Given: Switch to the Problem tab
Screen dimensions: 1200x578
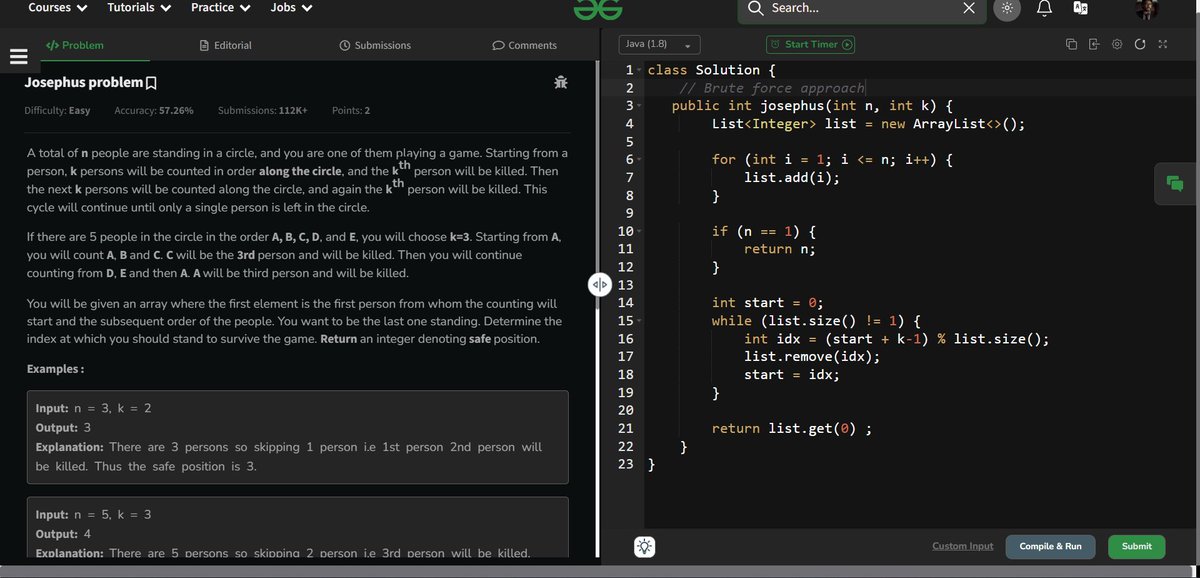Looking at the screenshot, I should pyautogui.click(x=74, y=45).
